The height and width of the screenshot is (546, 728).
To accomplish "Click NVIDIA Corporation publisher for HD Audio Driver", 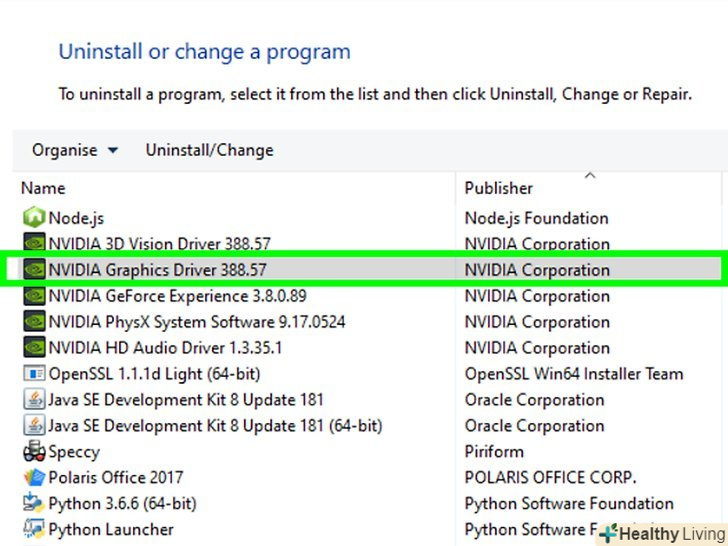I will [537, 348].
